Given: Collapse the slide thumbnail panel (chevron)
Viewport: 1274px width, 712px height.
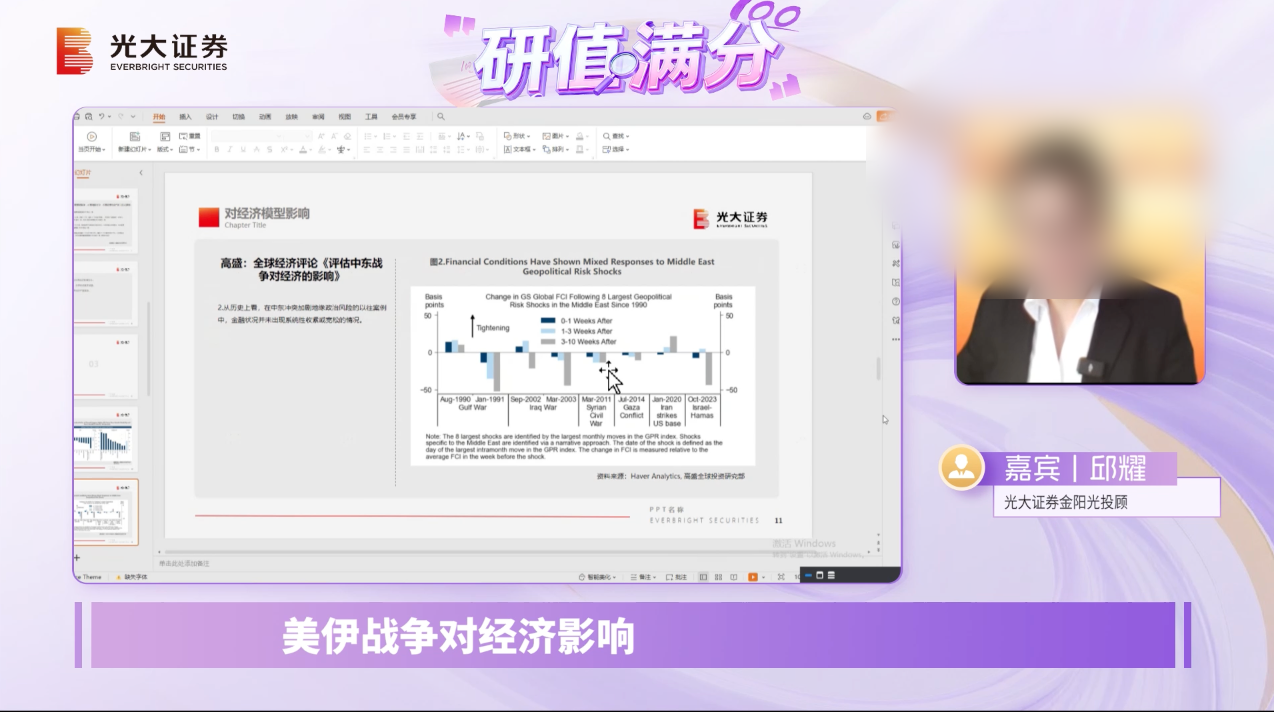Looking at the screenshot, I should [x=141, y=173].
